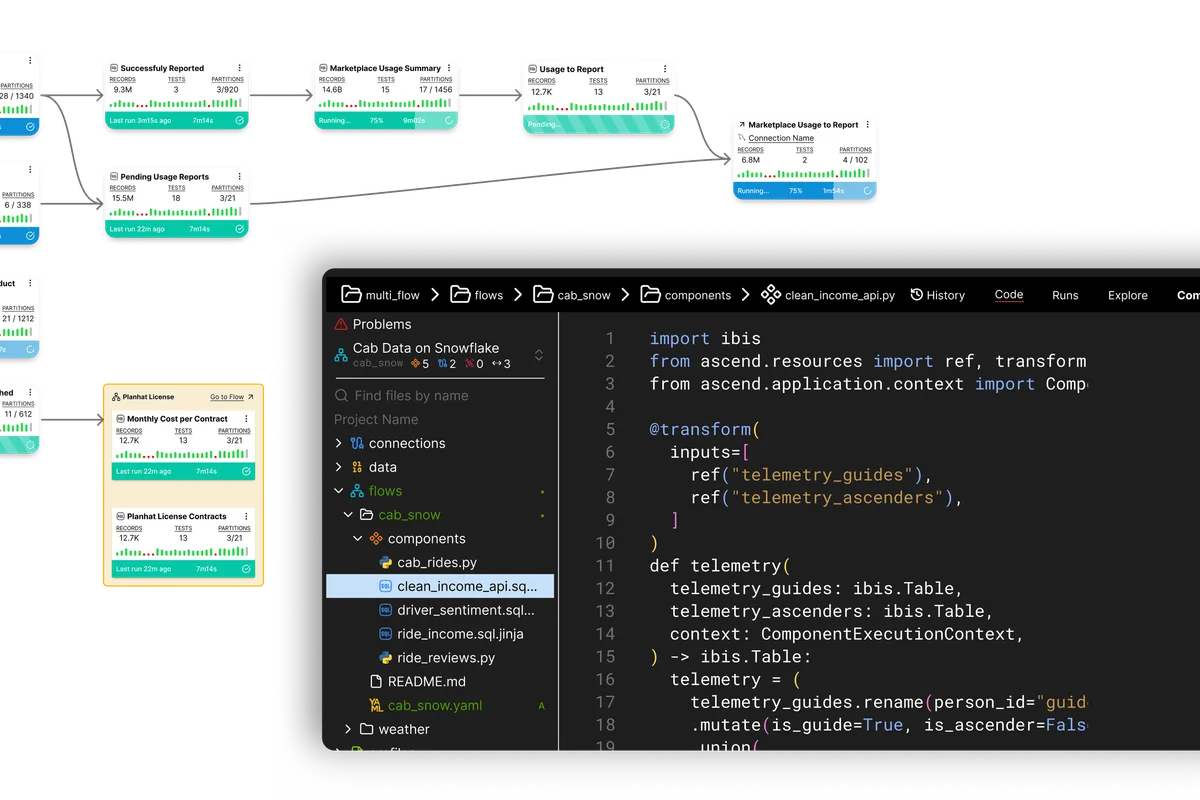
Task: Click the search magnifier icon in file finder
Action: tap(342, 396)
